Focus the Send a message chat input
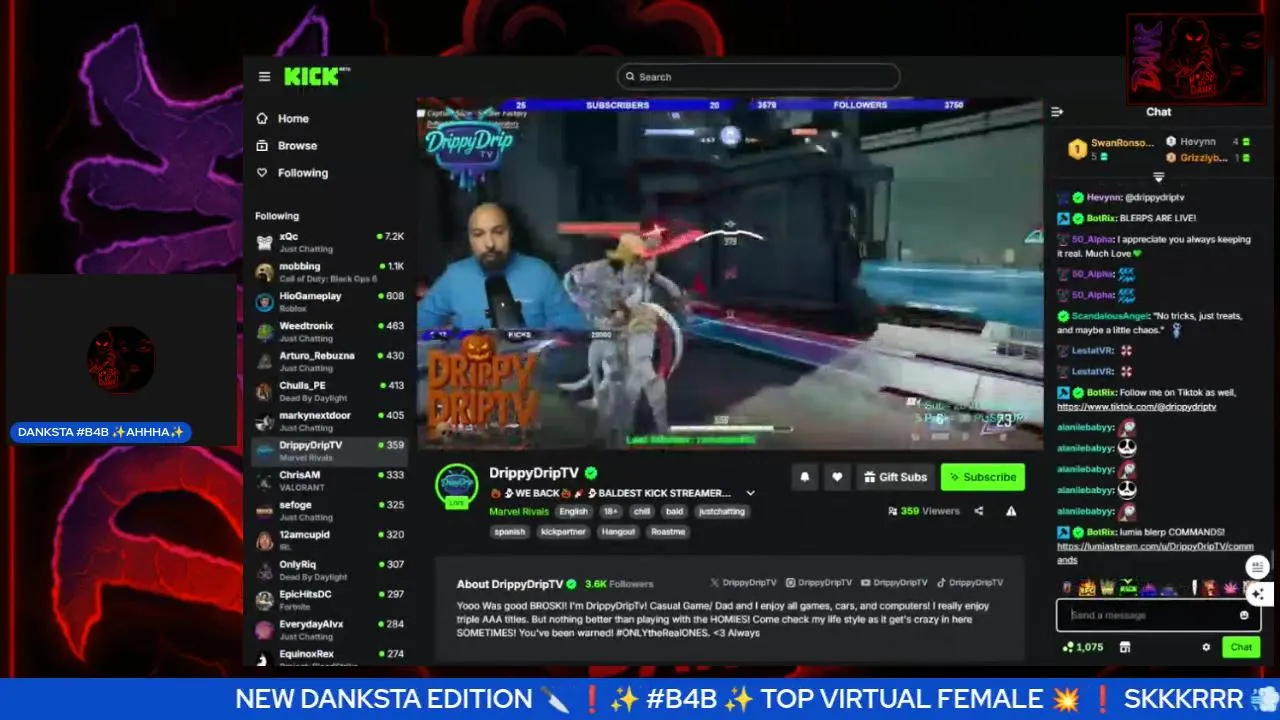The height and width of the screenshot is (720, 1280). click(x=1158, y=615)
